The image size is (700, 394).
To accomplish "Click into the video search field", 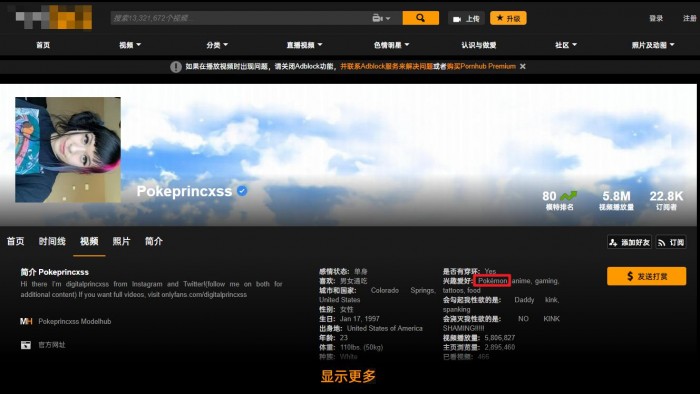I will pyautogui.click(x=240, y=18).
